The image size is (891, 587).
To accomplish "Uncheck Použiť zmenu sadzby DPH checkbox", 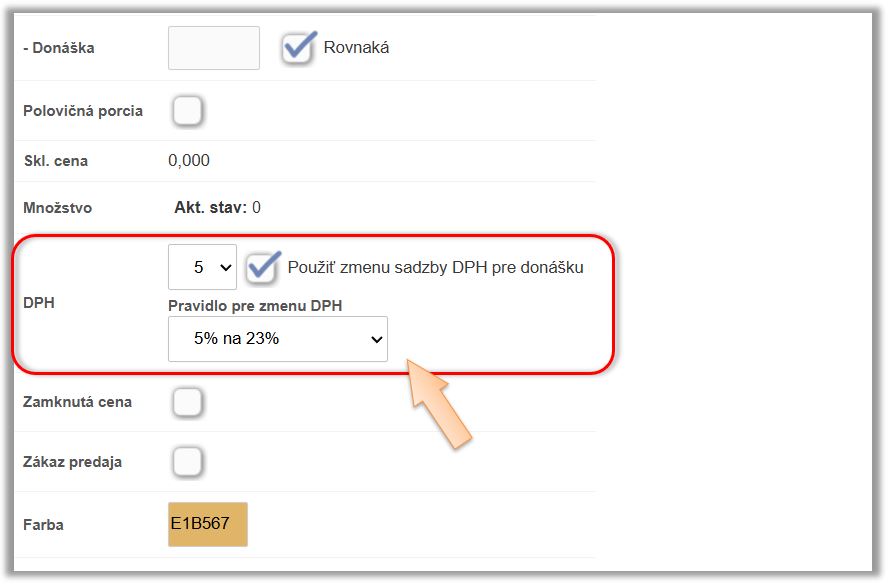I will [264, 267].
